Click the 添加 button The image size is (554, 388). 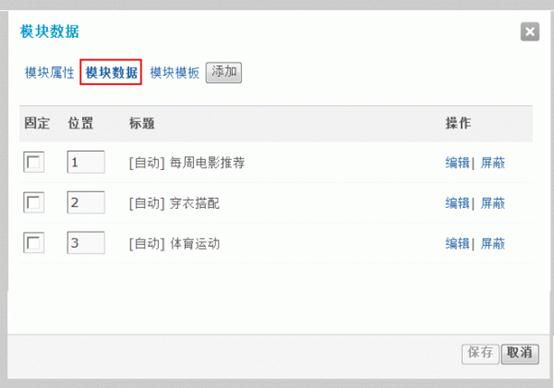[x=224, y=73]
